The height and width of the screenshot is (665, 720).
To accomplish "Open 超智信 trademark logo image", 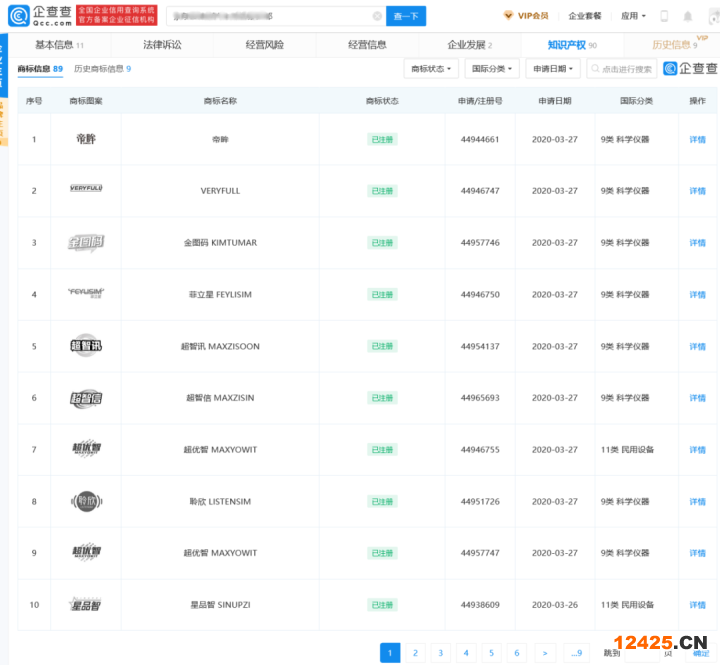I will [x=86, y=398].
